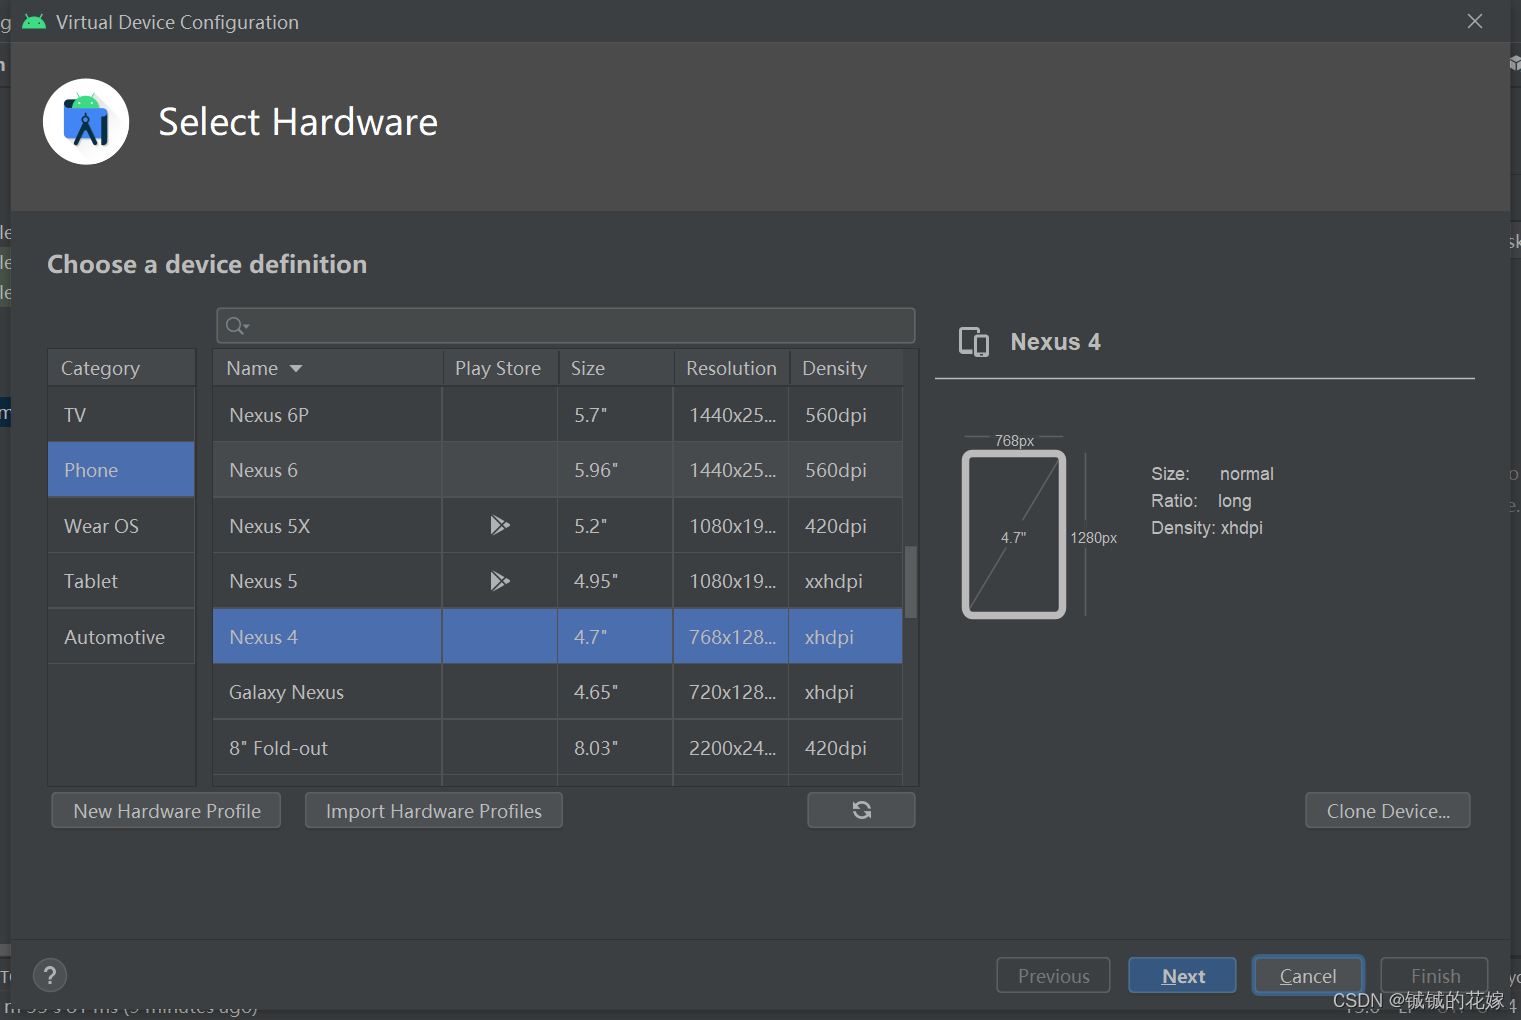This screenshot has height=1020, width=1521.
Task: Sort devices using the Name column arrow
Action: tap(296, 369)
